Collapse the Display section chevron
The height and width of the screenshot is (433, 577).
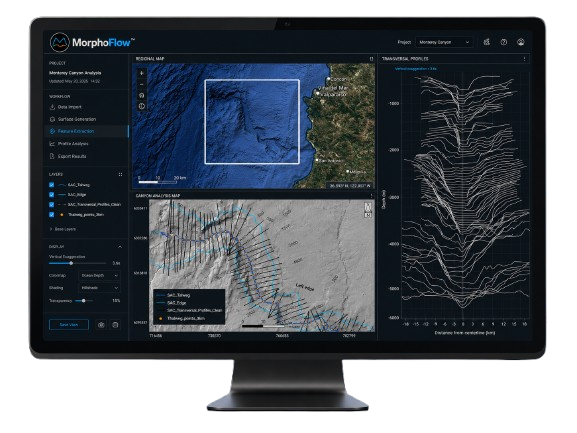(120, 246)
